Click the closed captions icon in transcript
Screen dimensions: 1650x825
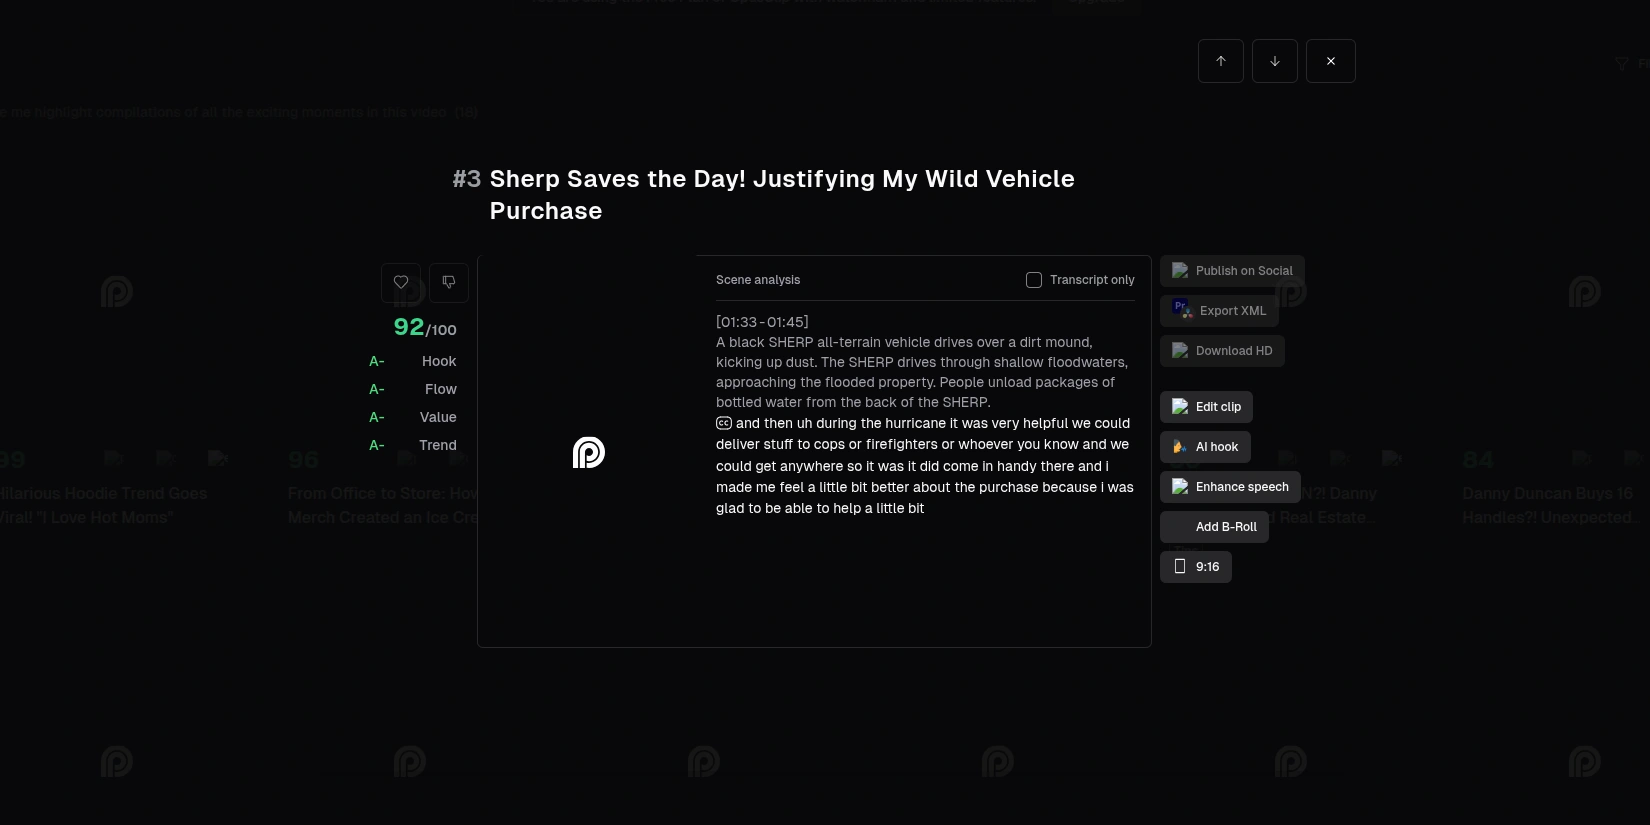[724, 423]
